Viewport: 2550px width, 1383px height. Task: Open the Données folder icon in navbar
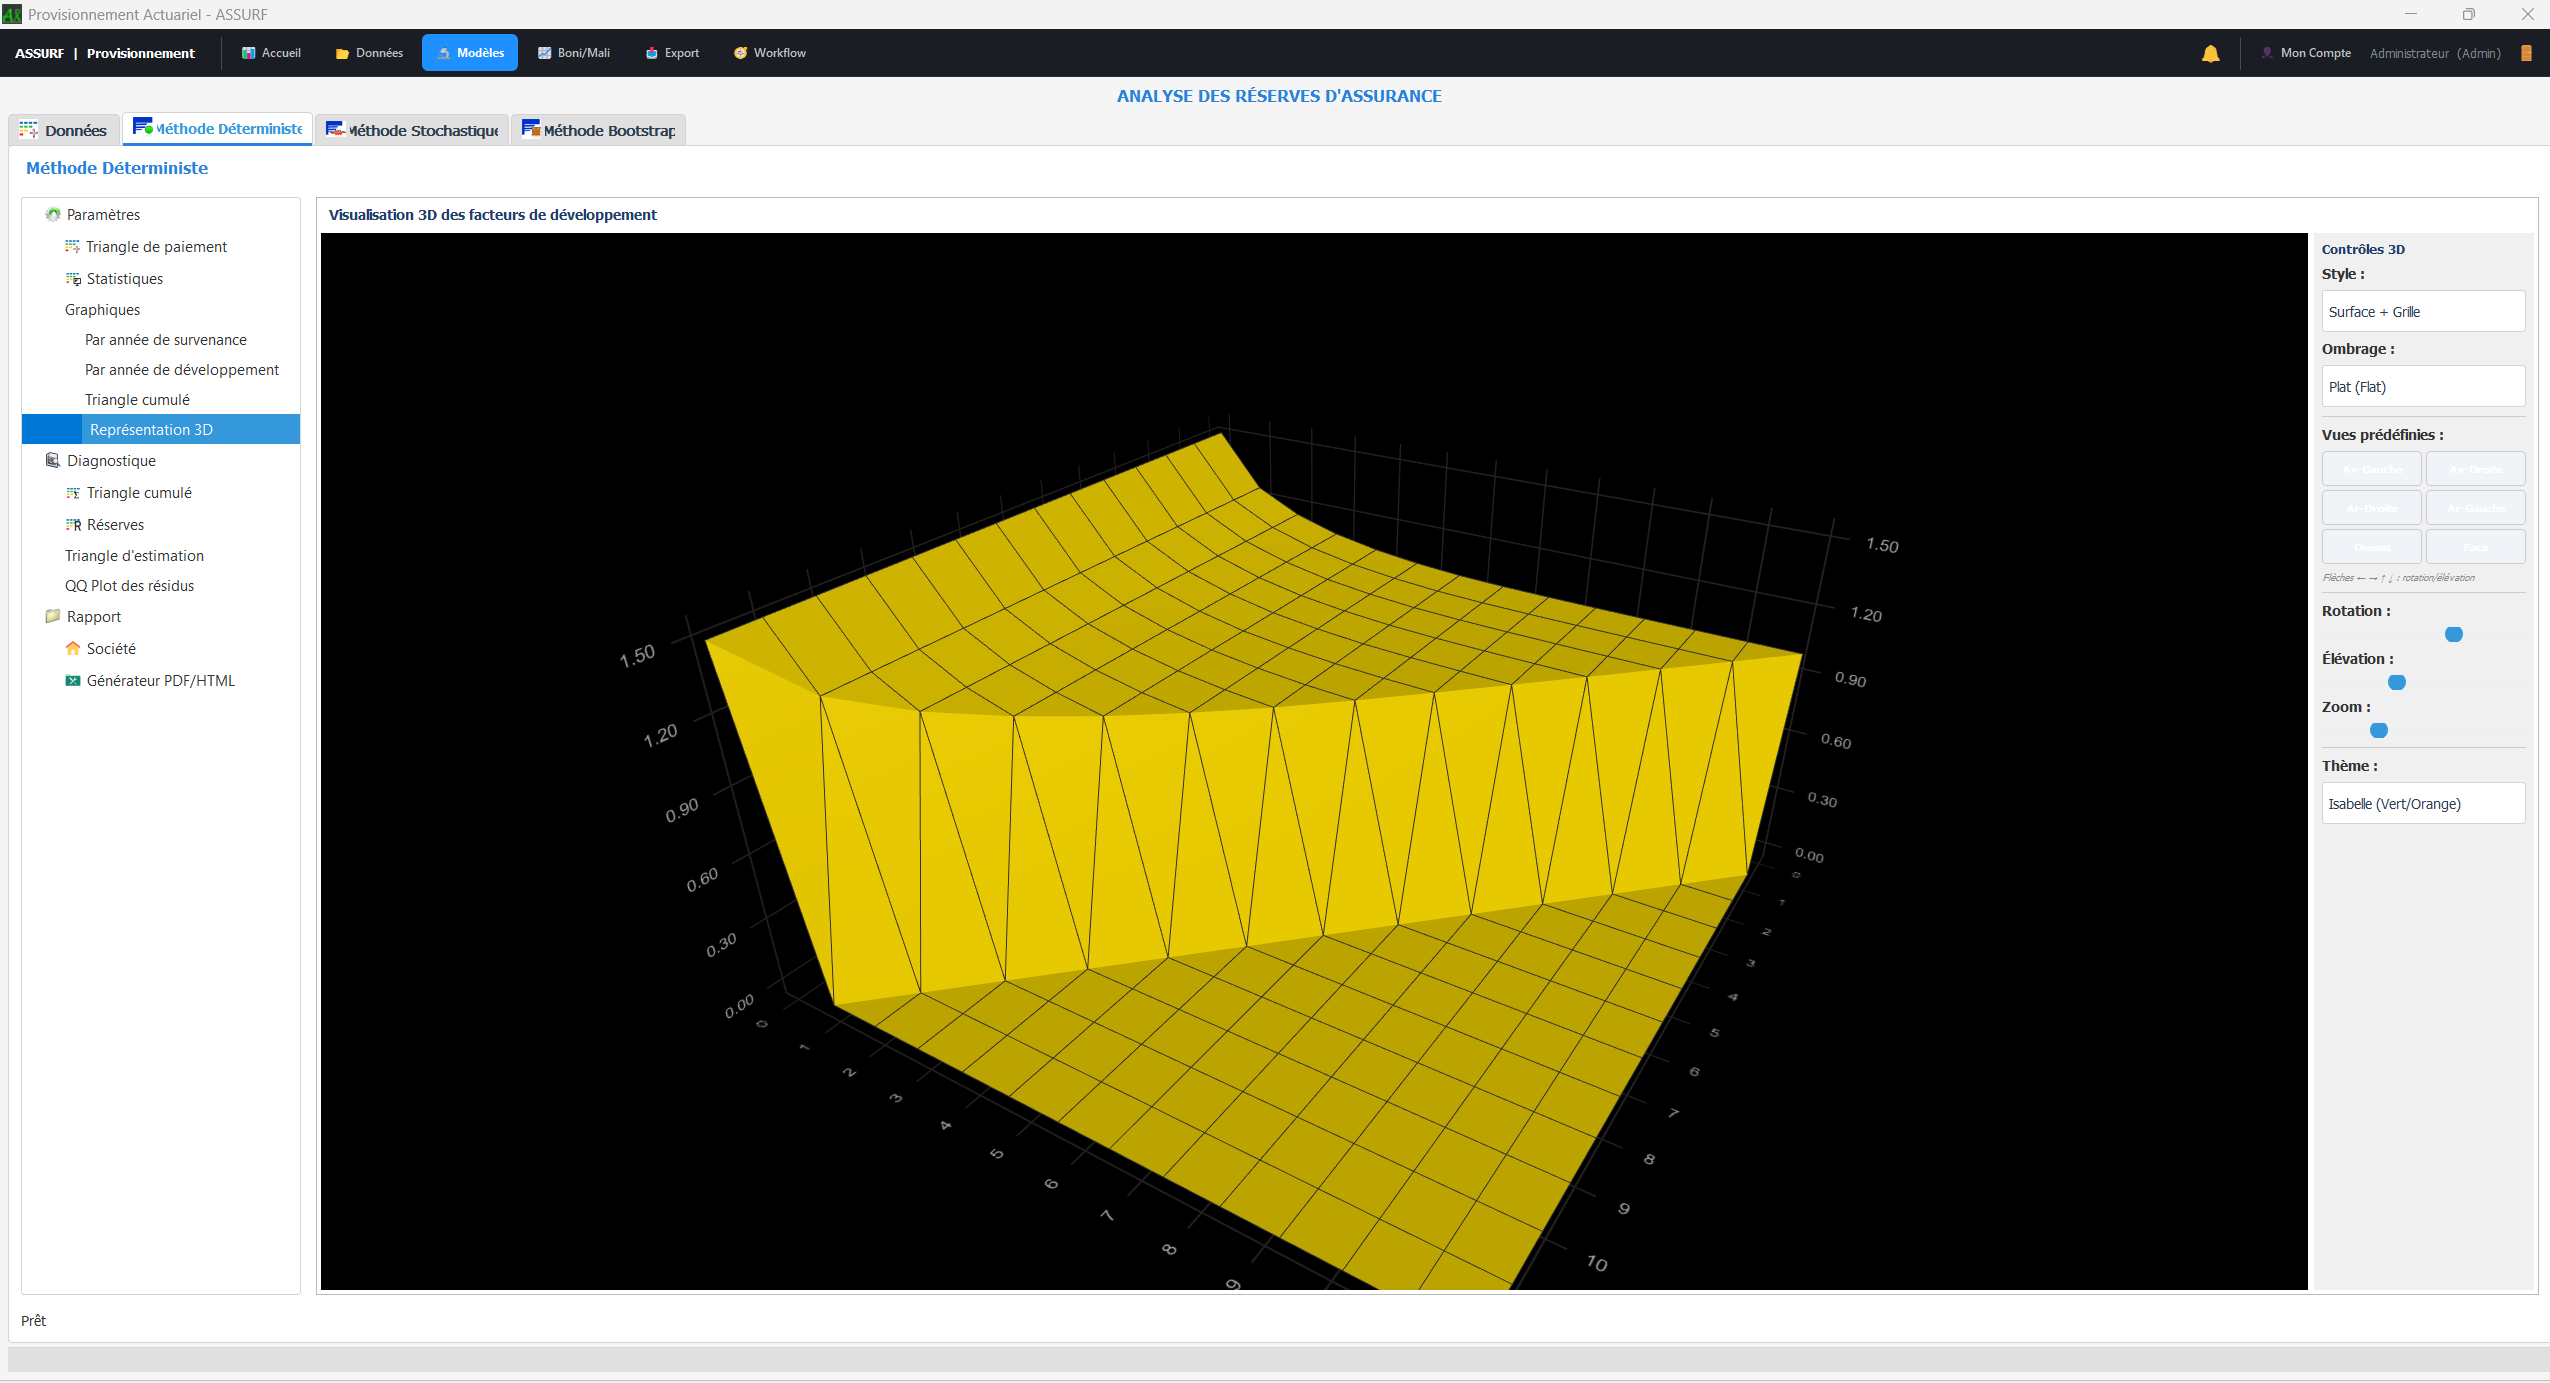click(x=342, y=53)
